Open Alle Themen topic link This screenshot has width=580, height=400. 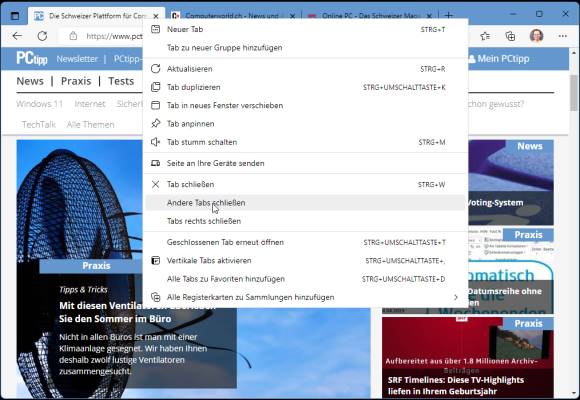coord(90,125)
